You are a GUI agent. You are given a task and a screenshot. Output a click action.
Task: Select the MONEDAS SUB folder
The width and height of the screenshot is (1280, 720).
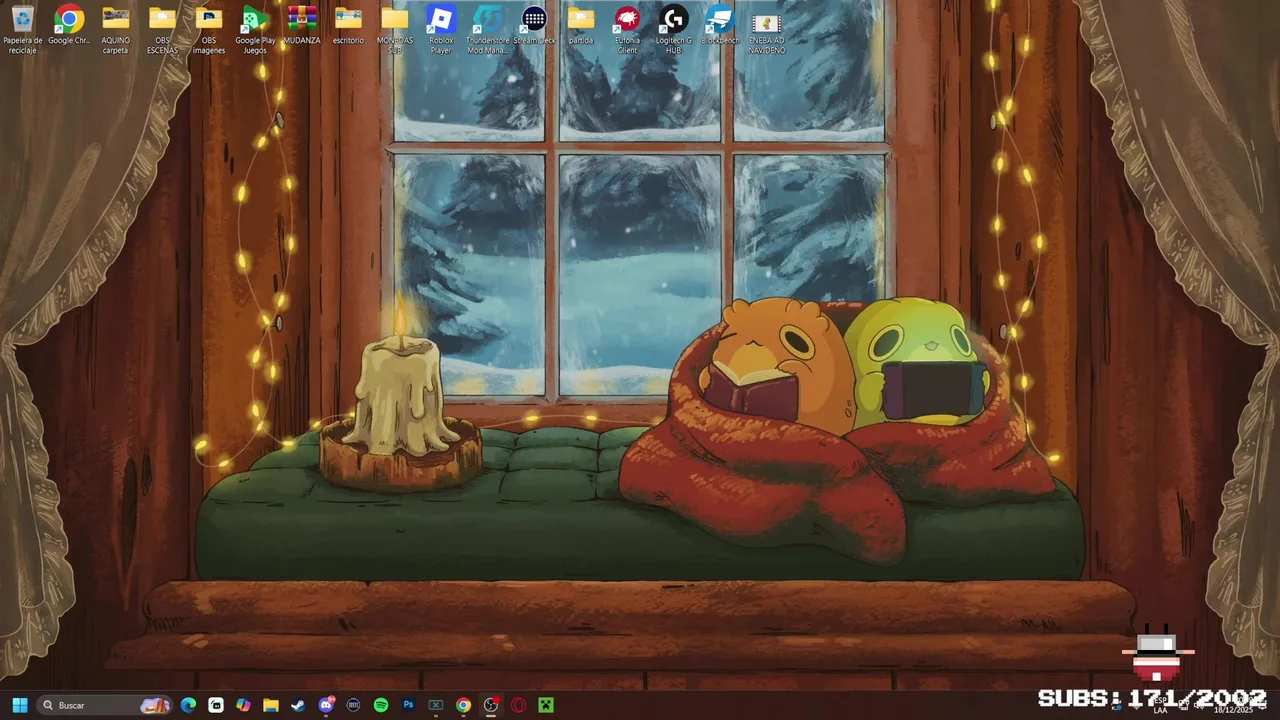[x=395, y=30]
